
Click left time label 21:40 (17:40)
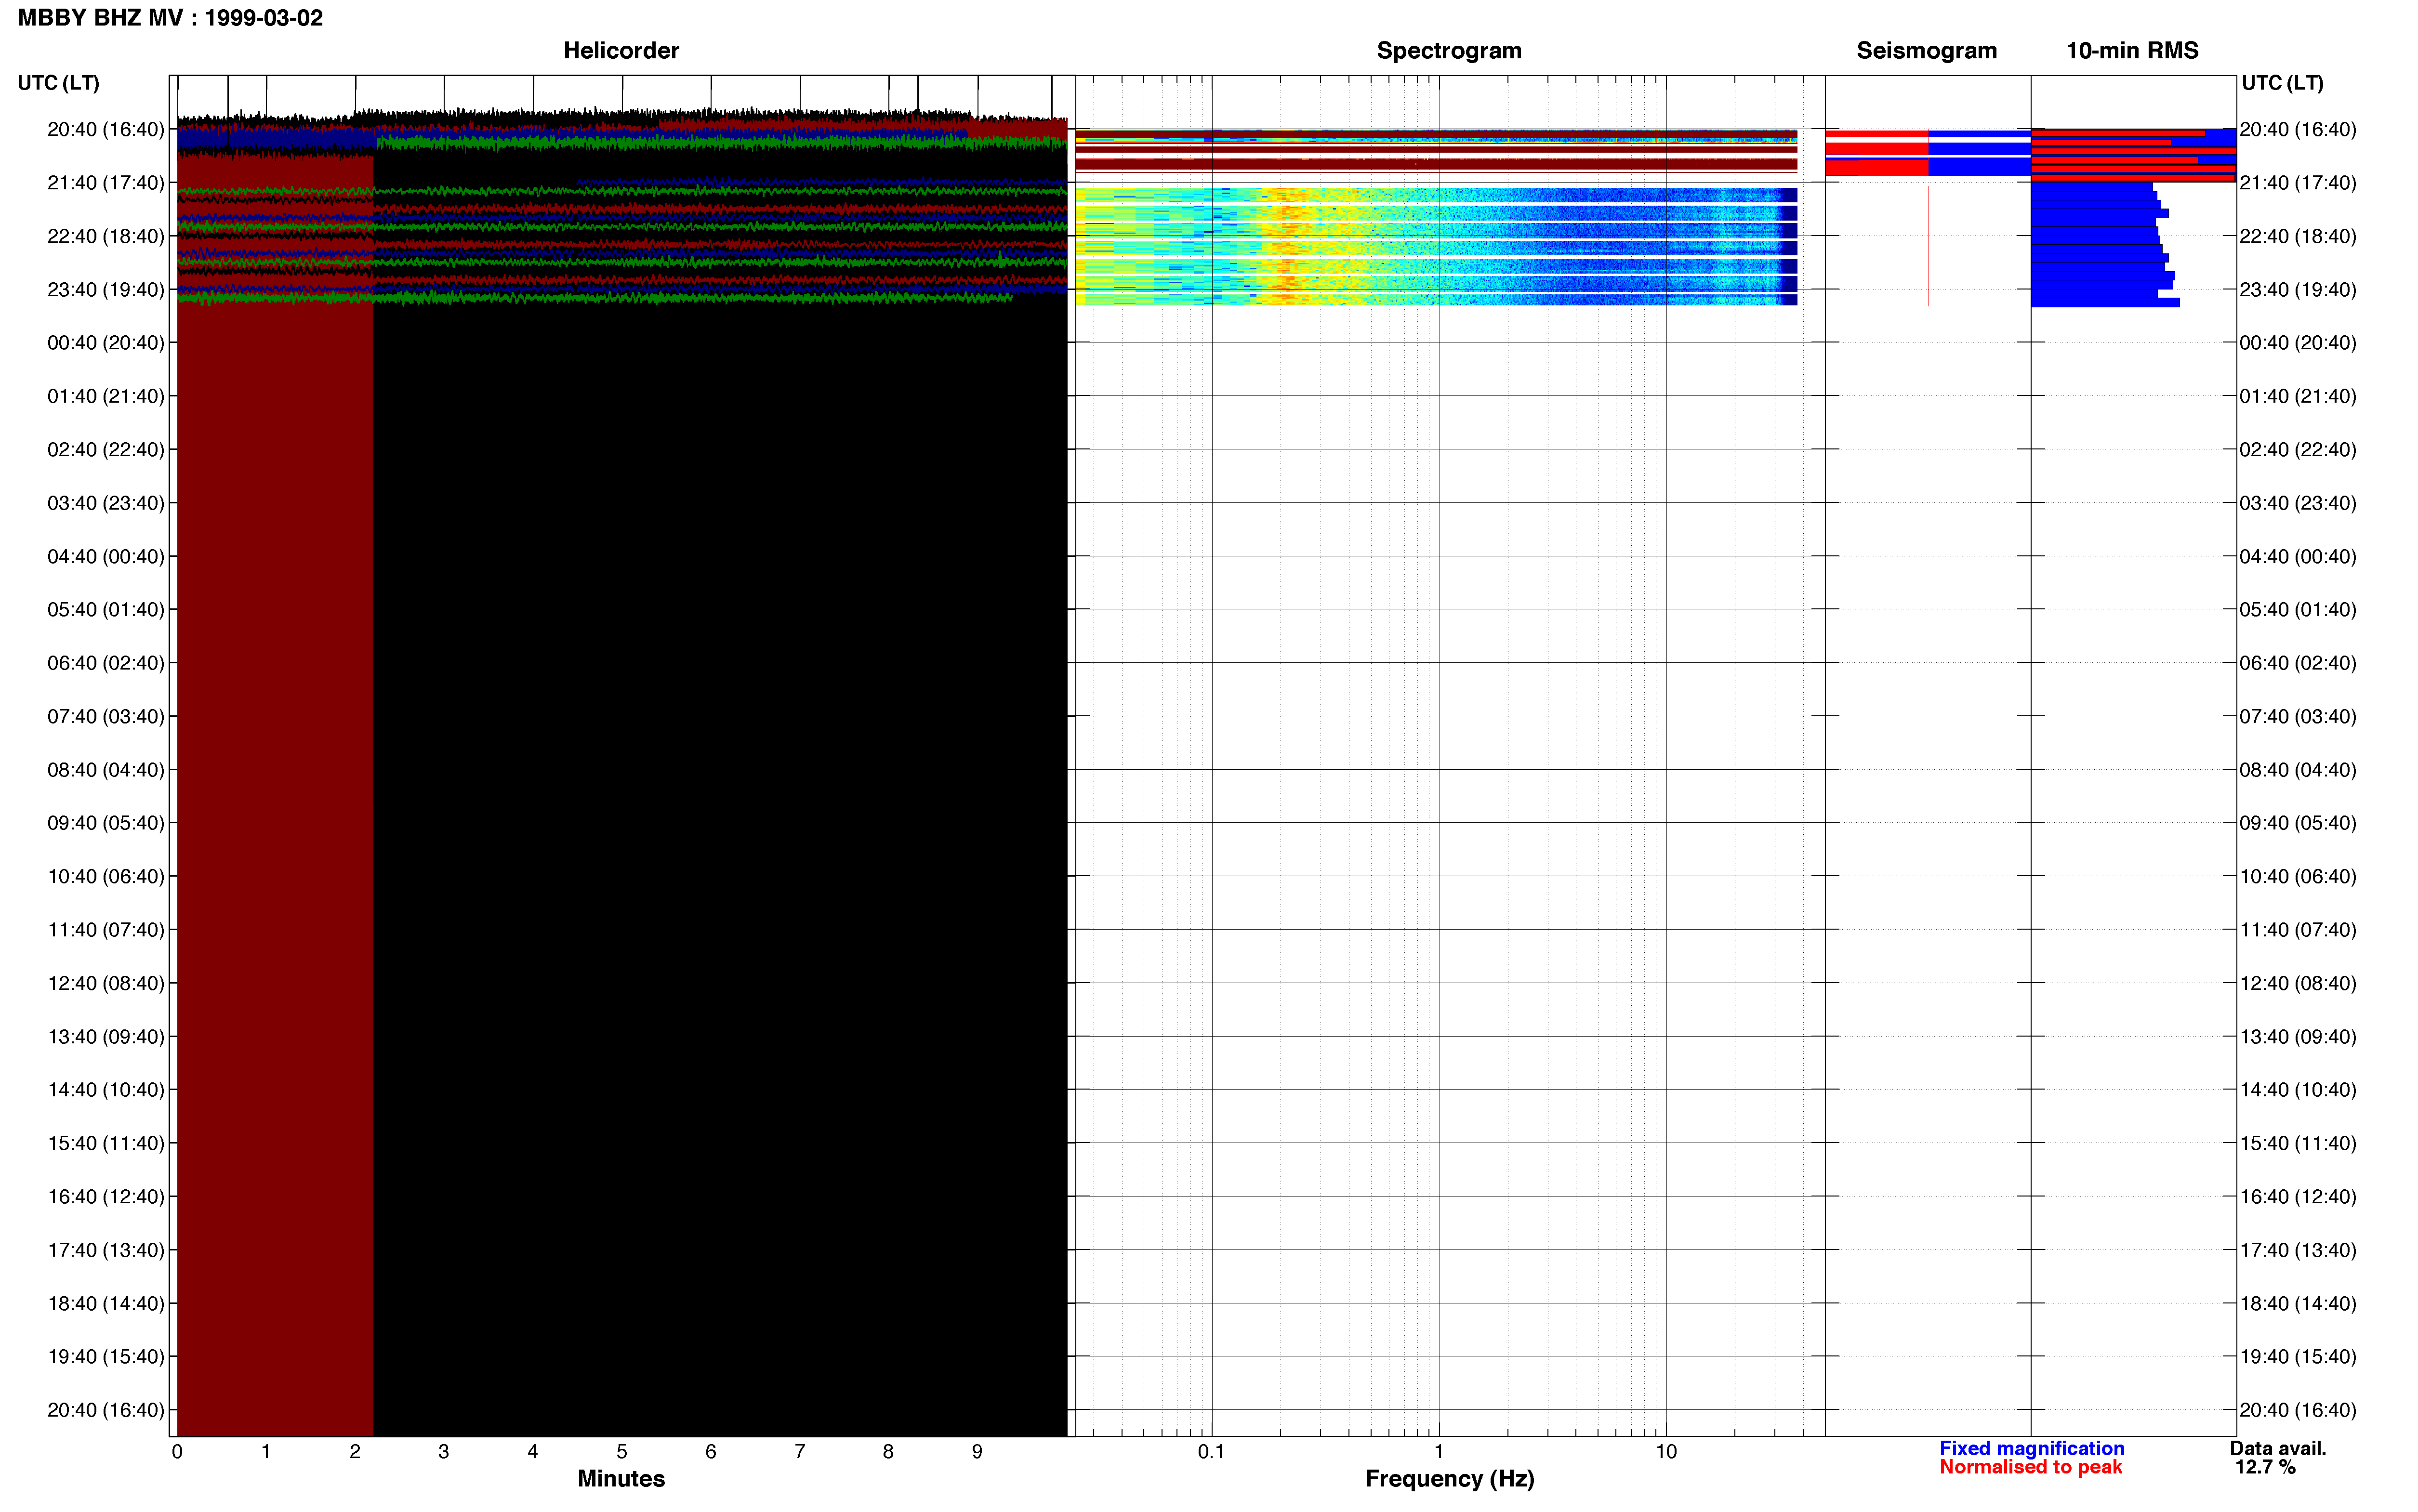105,183
